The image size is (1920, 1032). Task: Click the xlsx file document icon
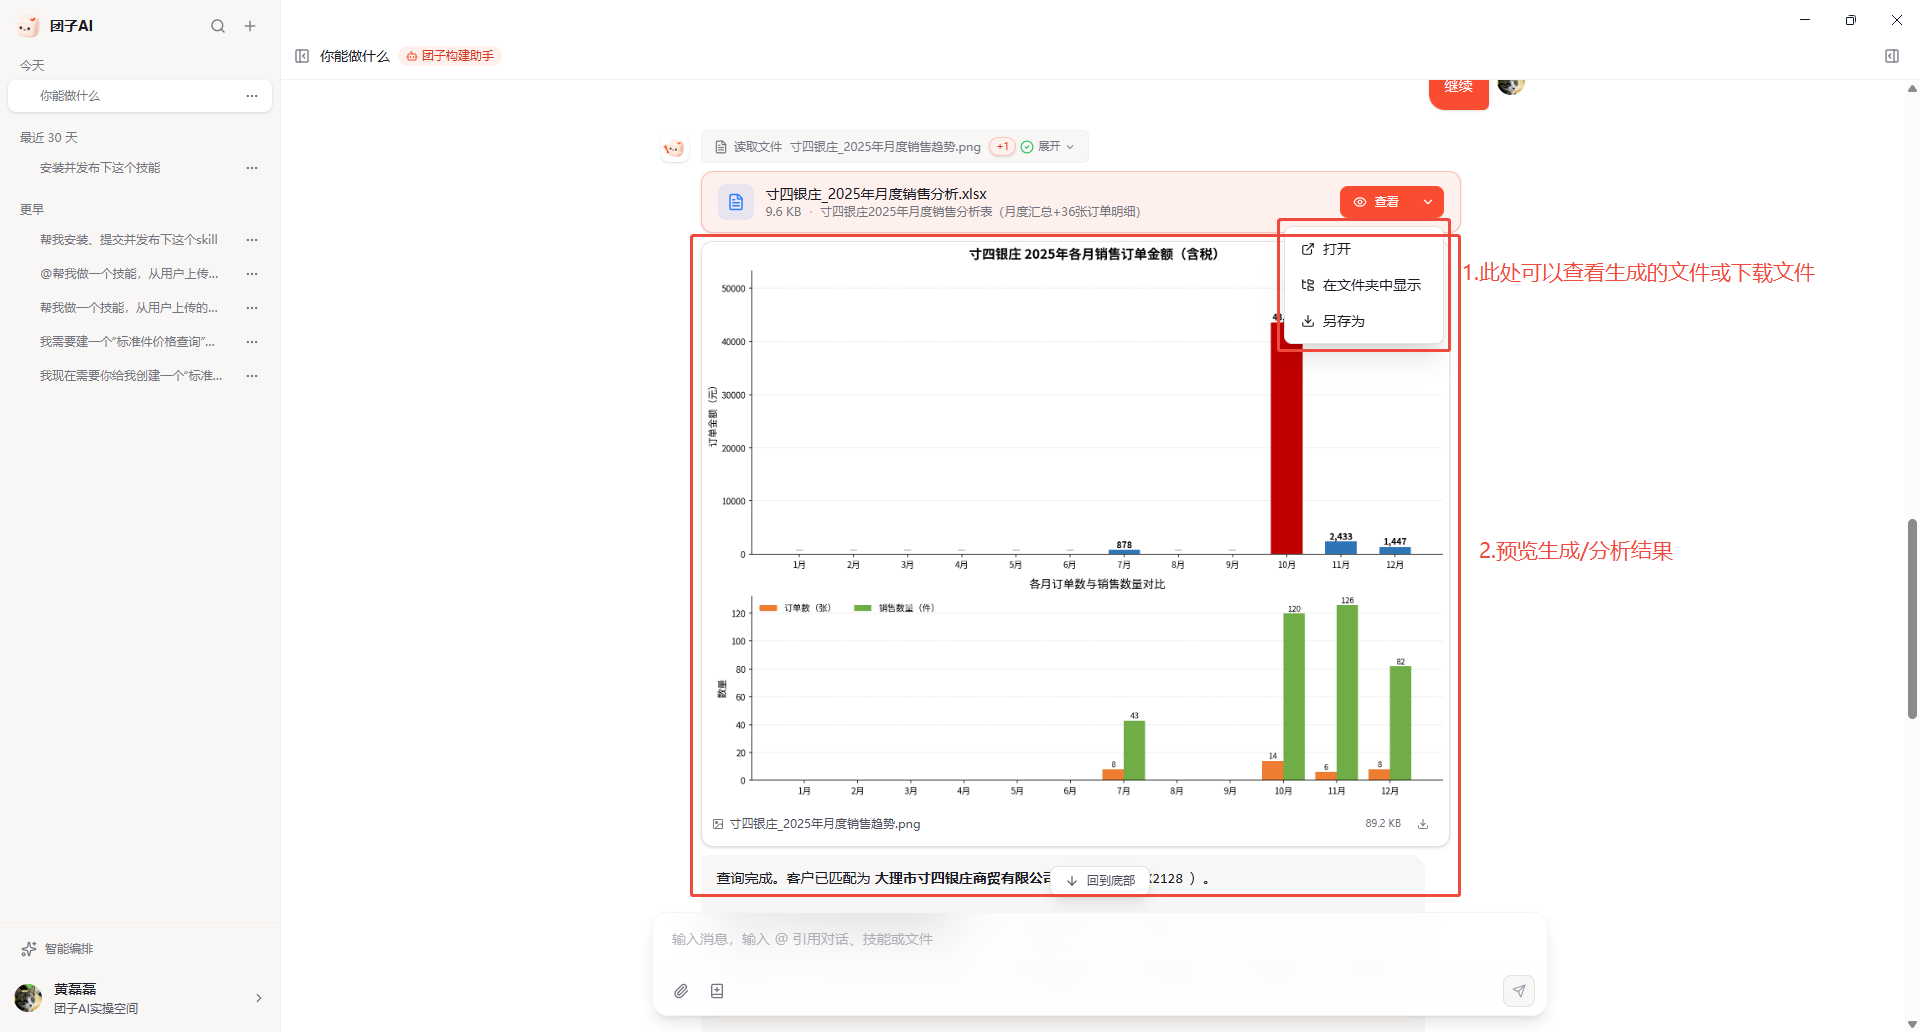coord(736,202)
